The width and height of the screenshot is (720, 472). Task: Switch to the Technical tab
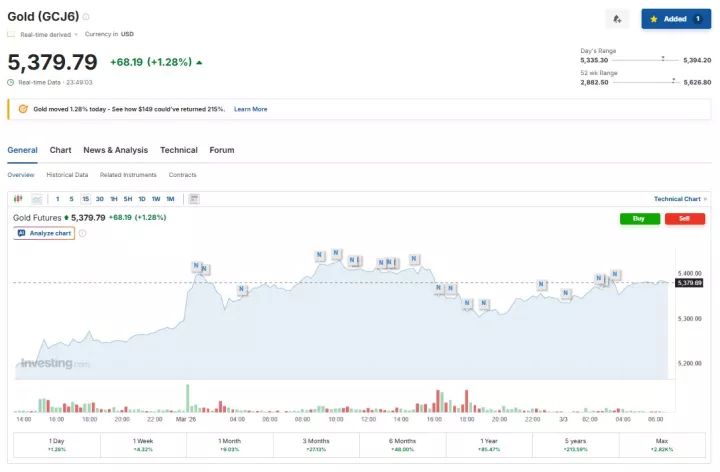point(178,150)
